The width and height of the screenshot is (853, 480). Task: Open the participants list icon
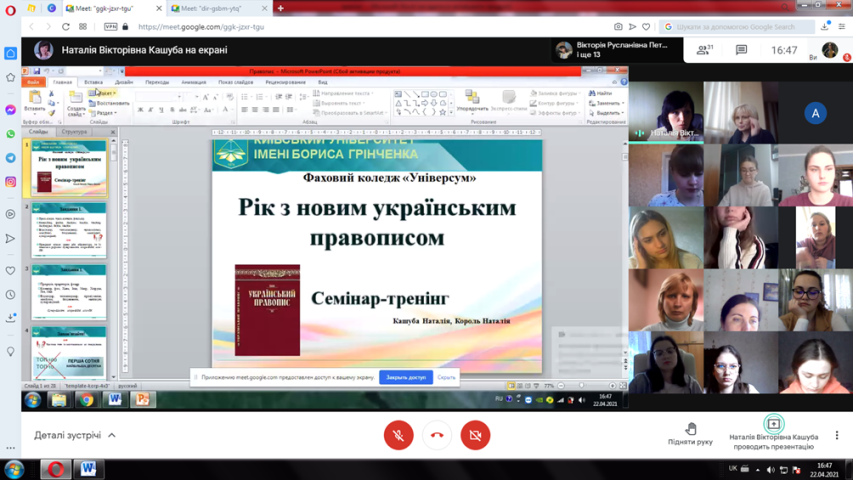tap(704, 50)
